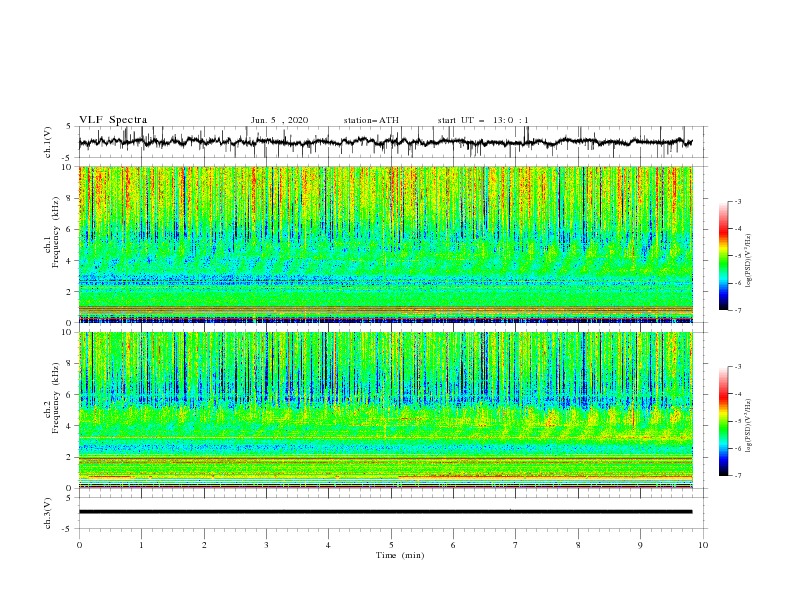Click the "5" tick on ch.1(V) axis
This screenshot has height=612, width=792.
click(71, 127)
